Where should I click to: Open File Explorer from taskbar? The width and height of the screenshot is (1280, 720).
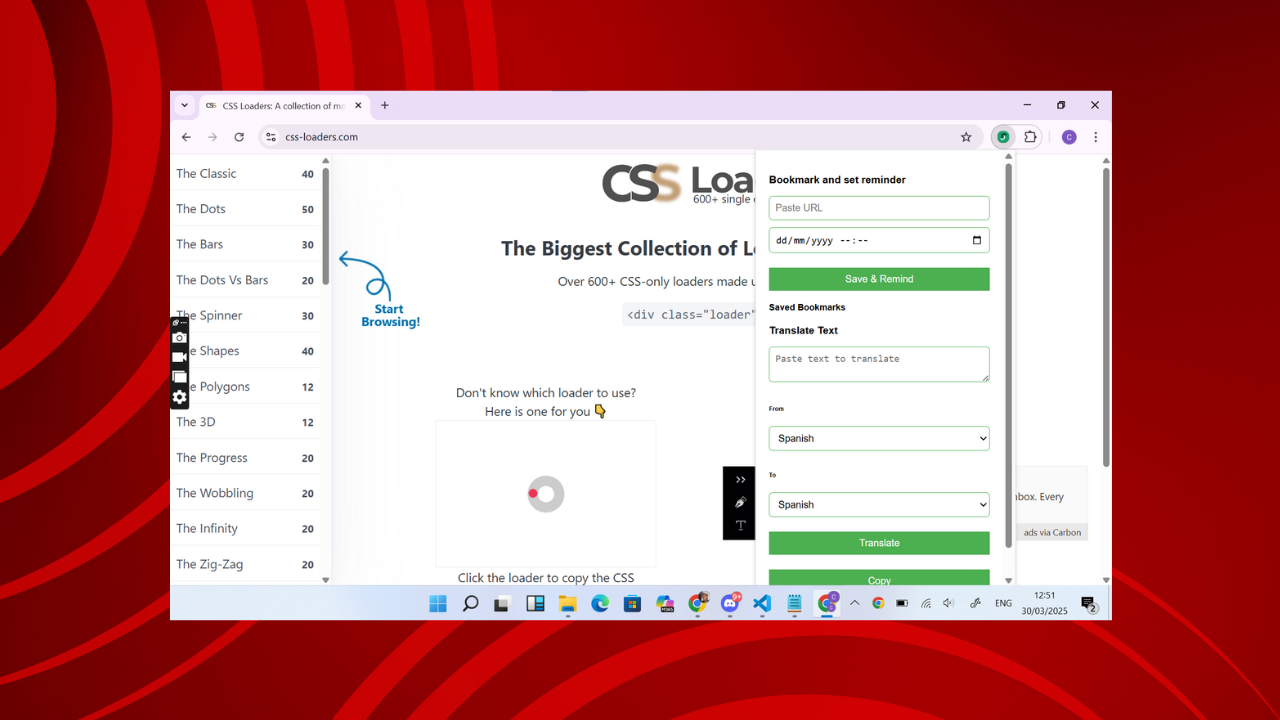(x=568, y=603)
